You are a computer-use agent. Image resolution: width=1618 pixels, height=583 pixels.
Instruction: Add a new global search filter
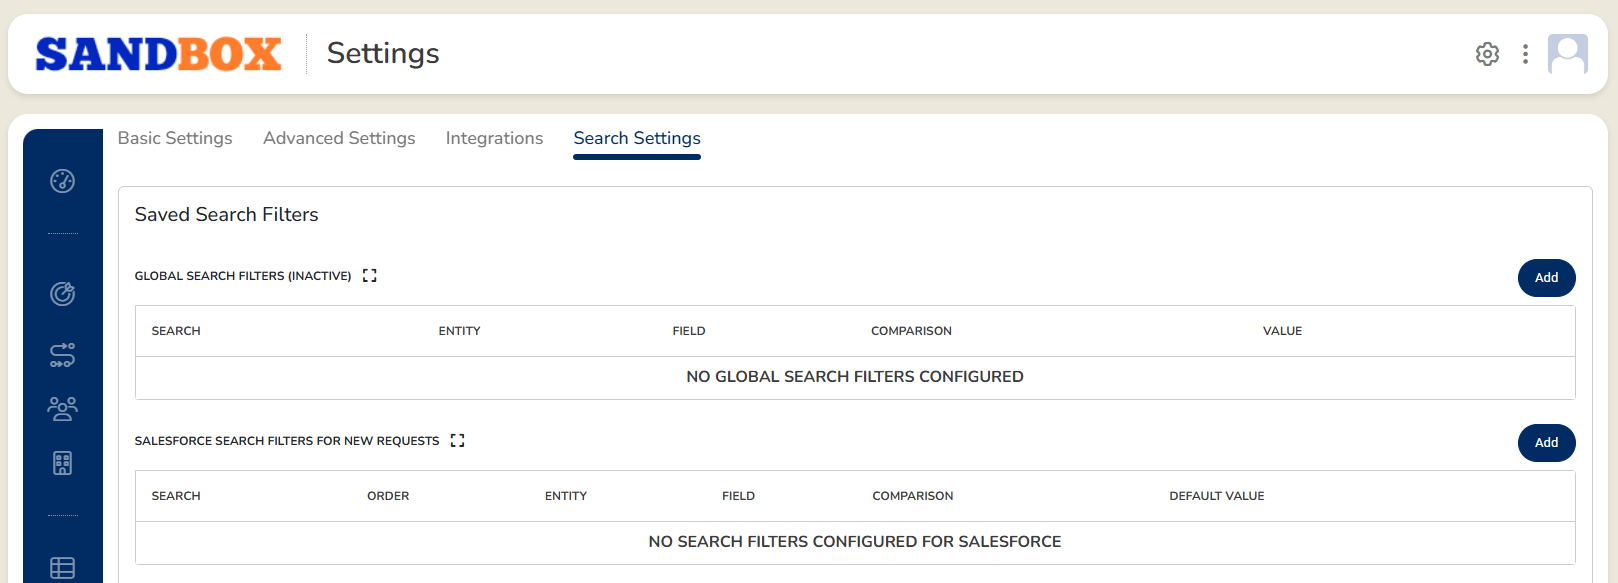[1546, 278]
